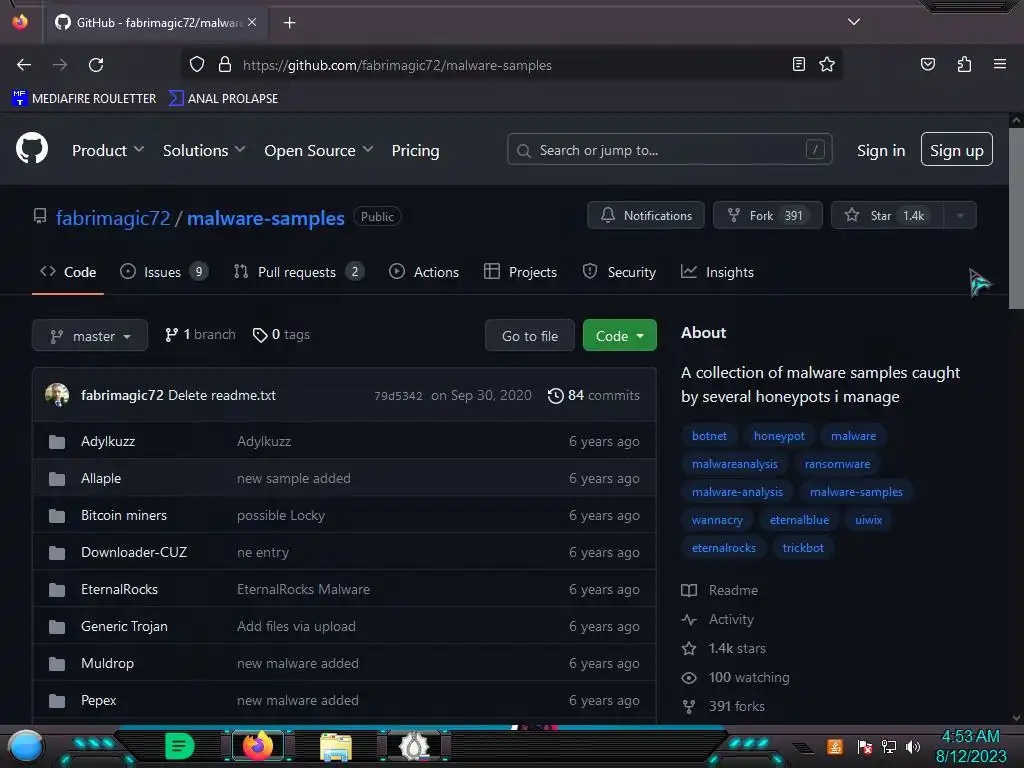The height and width of the screenshot is (768, 1024).
Task: Open the Delete readme.txt commit message
Action: (222, 395)
